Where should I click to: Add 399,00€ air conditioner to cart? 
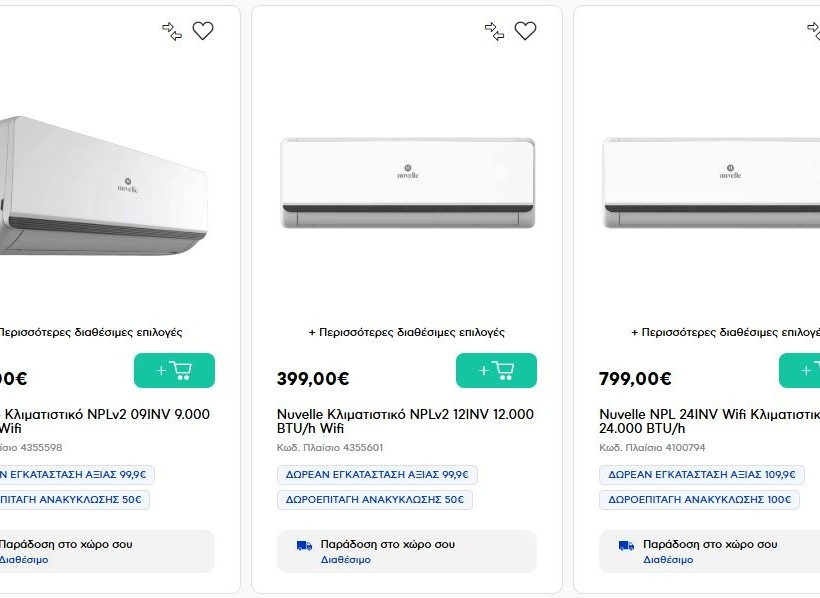496,371
